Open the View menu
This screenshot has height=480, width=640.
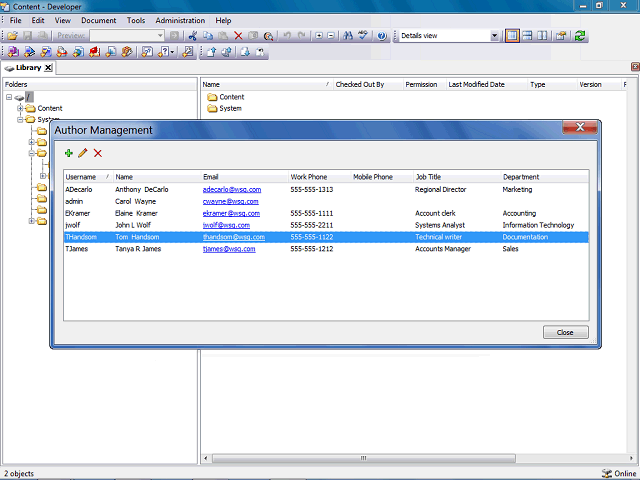click(x=62, y=20)
